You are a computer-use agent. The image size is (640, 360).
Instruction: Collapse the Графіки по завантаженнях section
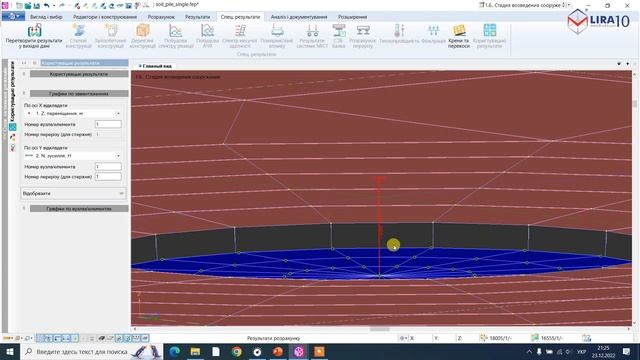coord(79,94)
